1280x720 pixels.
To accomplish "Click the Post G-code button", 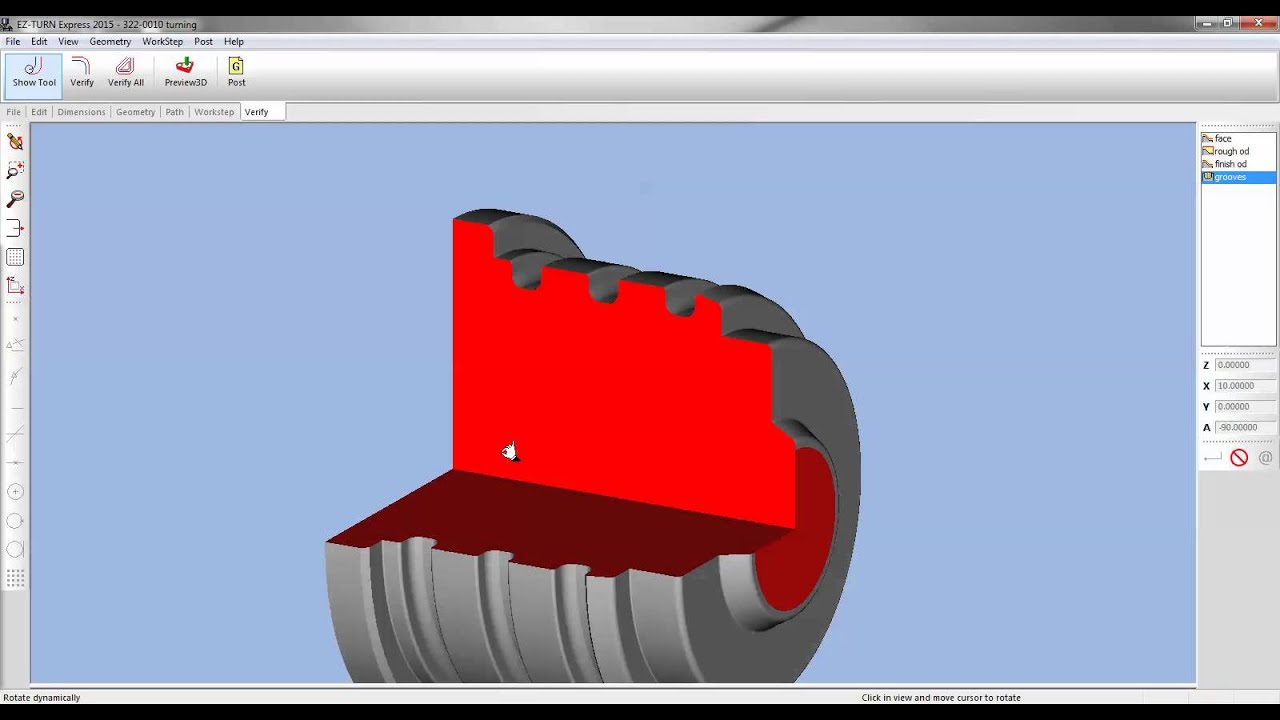I will point(236,73).
